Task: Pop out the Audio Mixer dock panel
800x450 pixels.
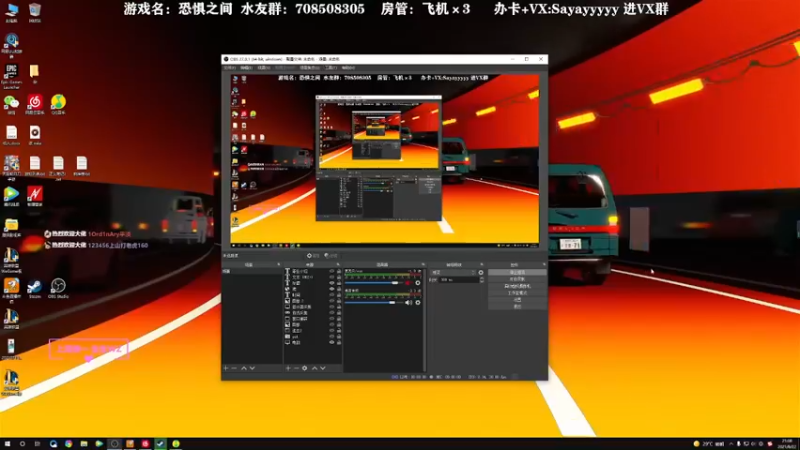Action: tap(423, 265)
